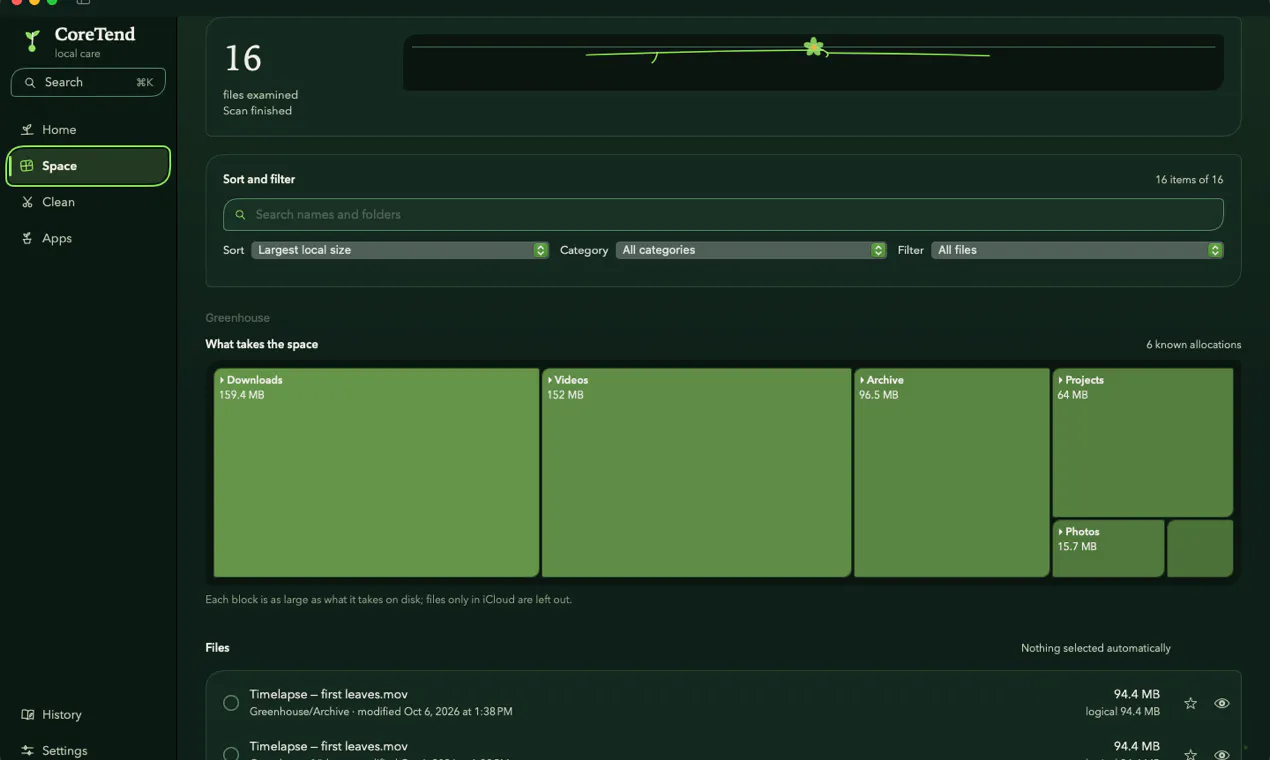This screenshot has height=760, width=1270.
Task: Click the flower marker on the scan line
Action: click(x=814, y=46)
